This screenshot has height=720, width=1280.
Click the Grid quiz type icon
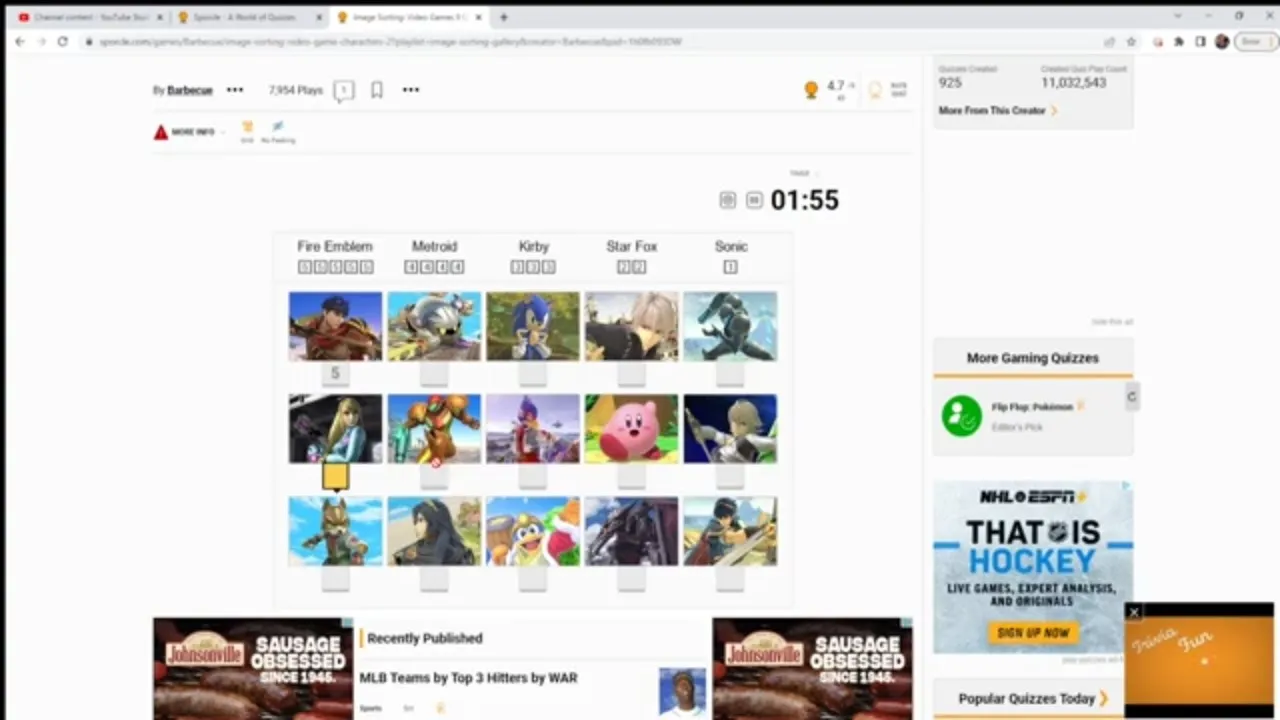[247, 127]
